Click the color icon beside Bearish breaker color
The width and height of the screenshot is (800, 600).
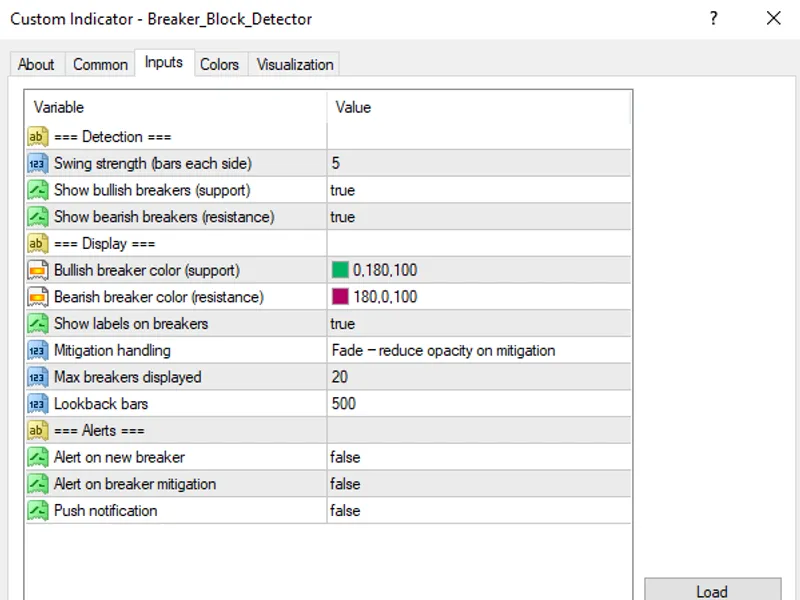pyautogui.click(x=38, y=296)
